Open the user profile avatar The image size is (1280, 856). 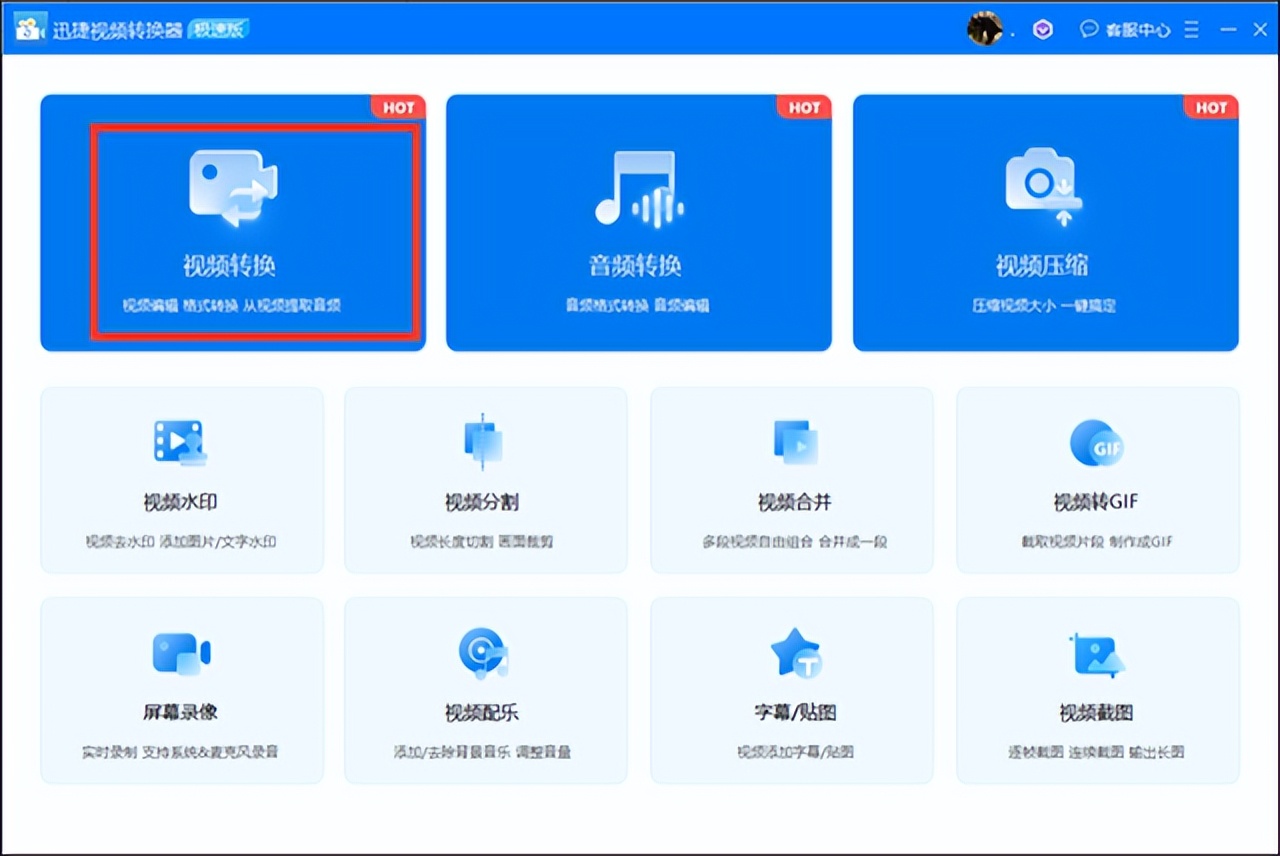tap(985, 29)
